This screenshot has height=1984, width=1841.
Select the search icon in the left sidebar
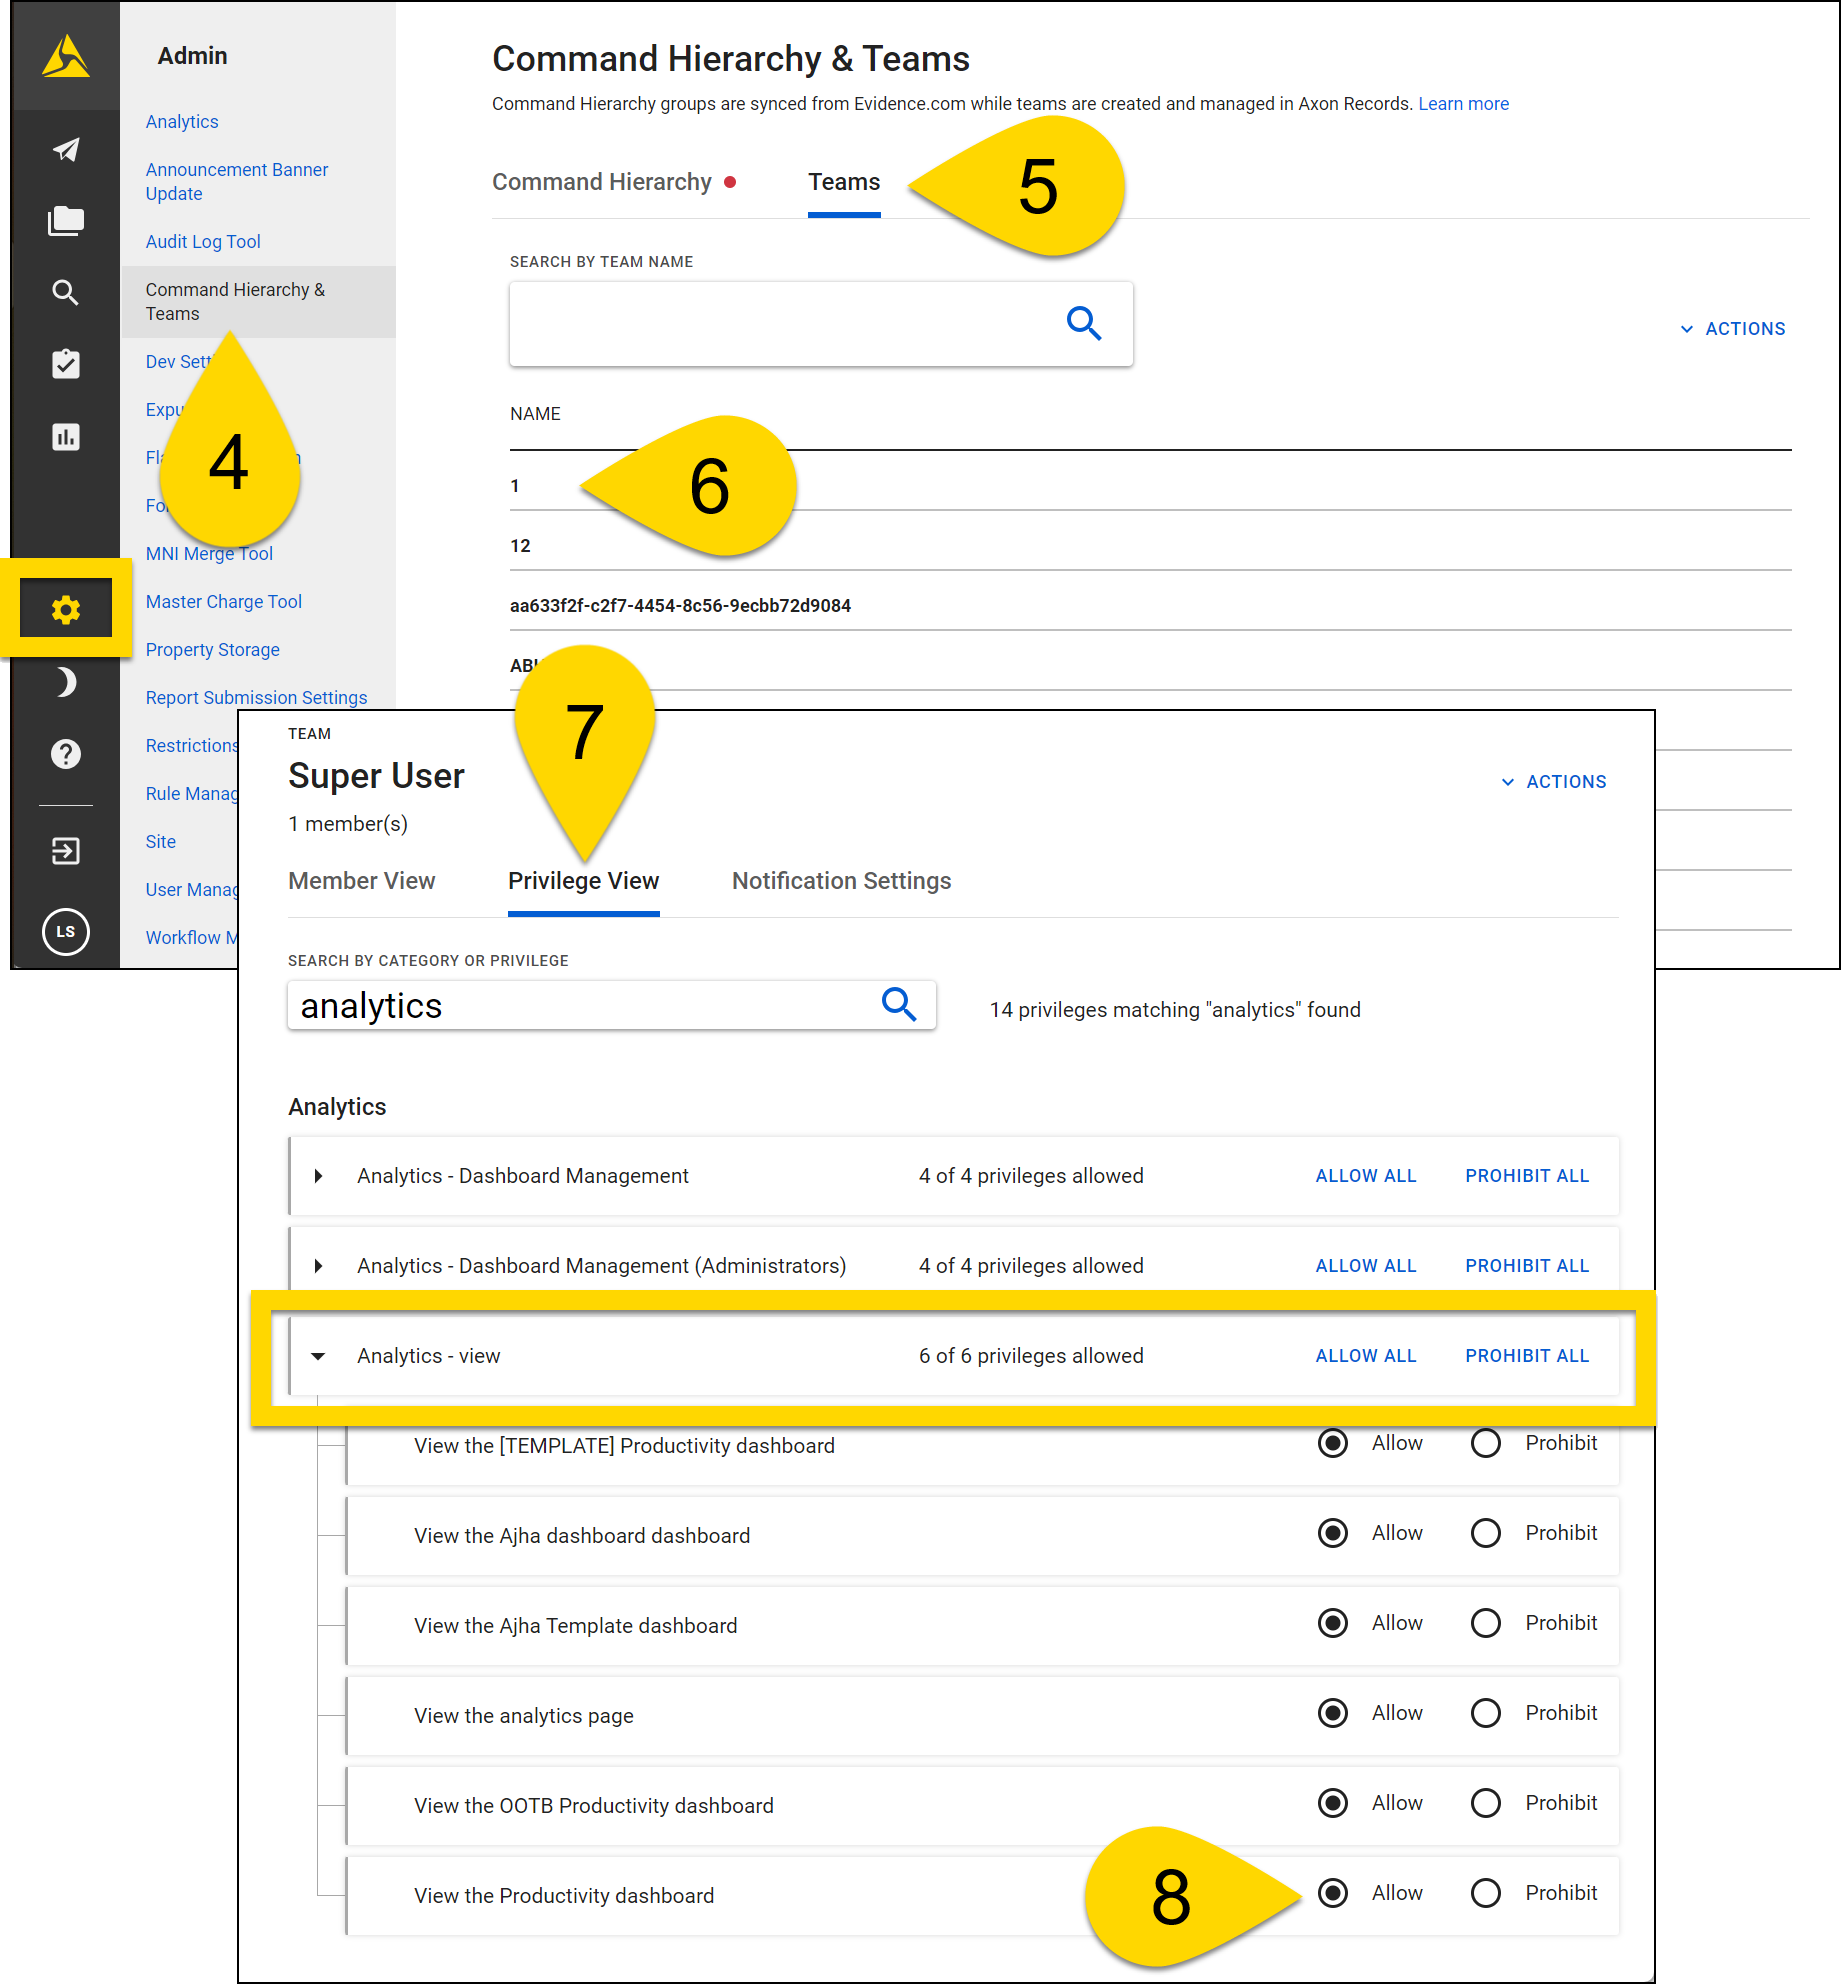(65, 292)
